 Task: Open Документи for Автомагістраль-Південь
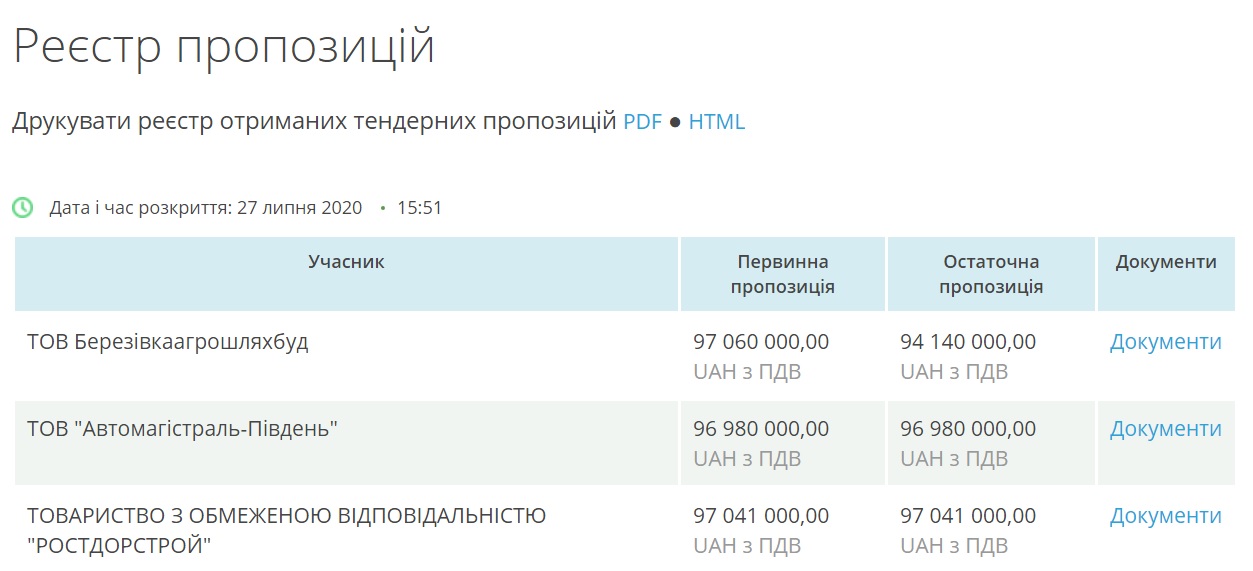(x=1166, y=428)
